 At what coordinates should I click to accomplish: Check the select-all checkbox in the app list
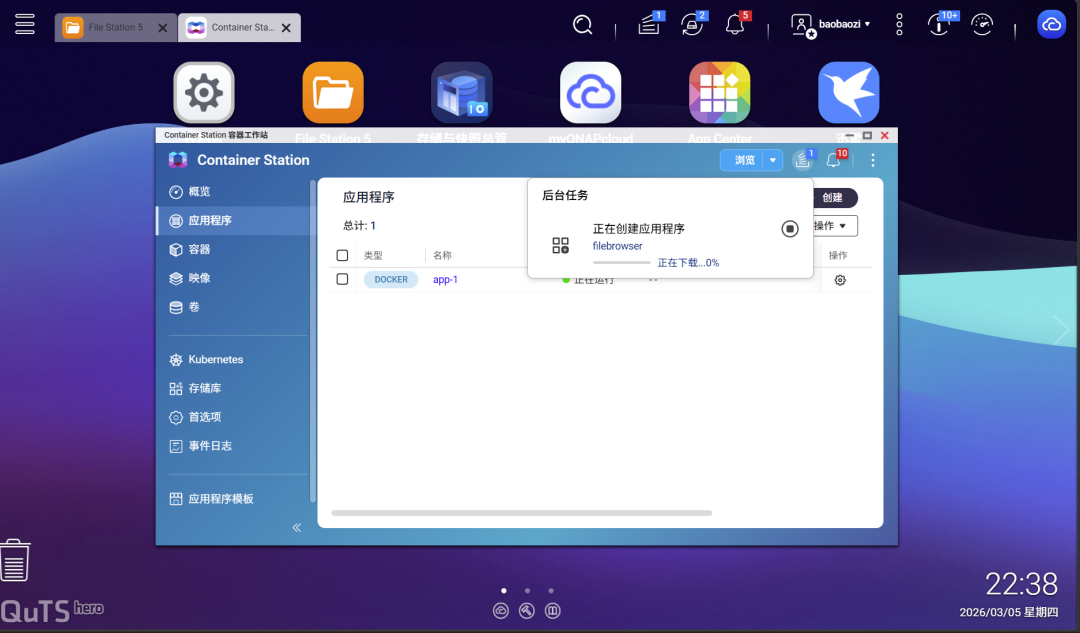pos(342,255)
